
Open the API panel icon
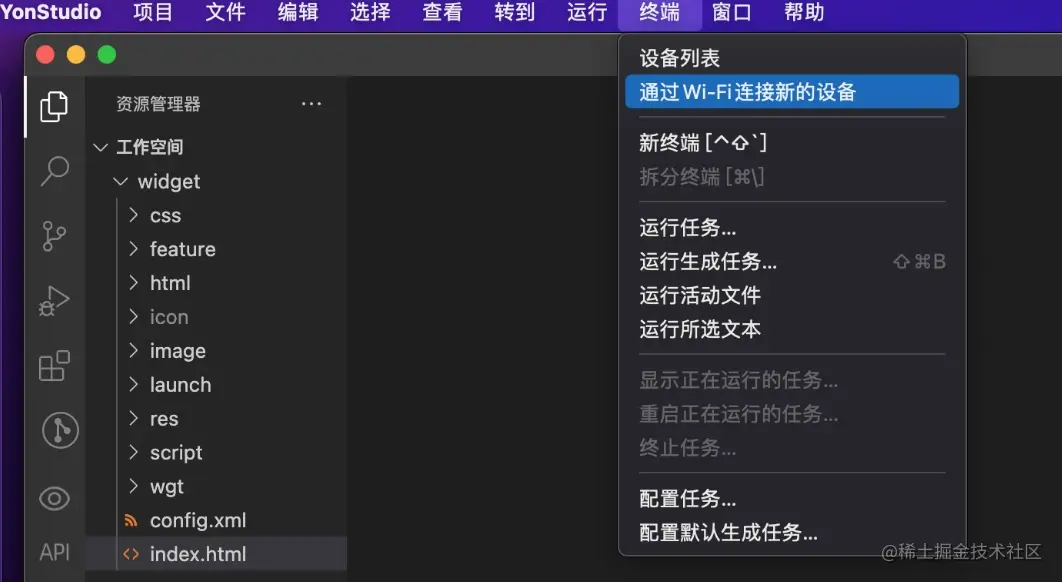coord(54,552)
